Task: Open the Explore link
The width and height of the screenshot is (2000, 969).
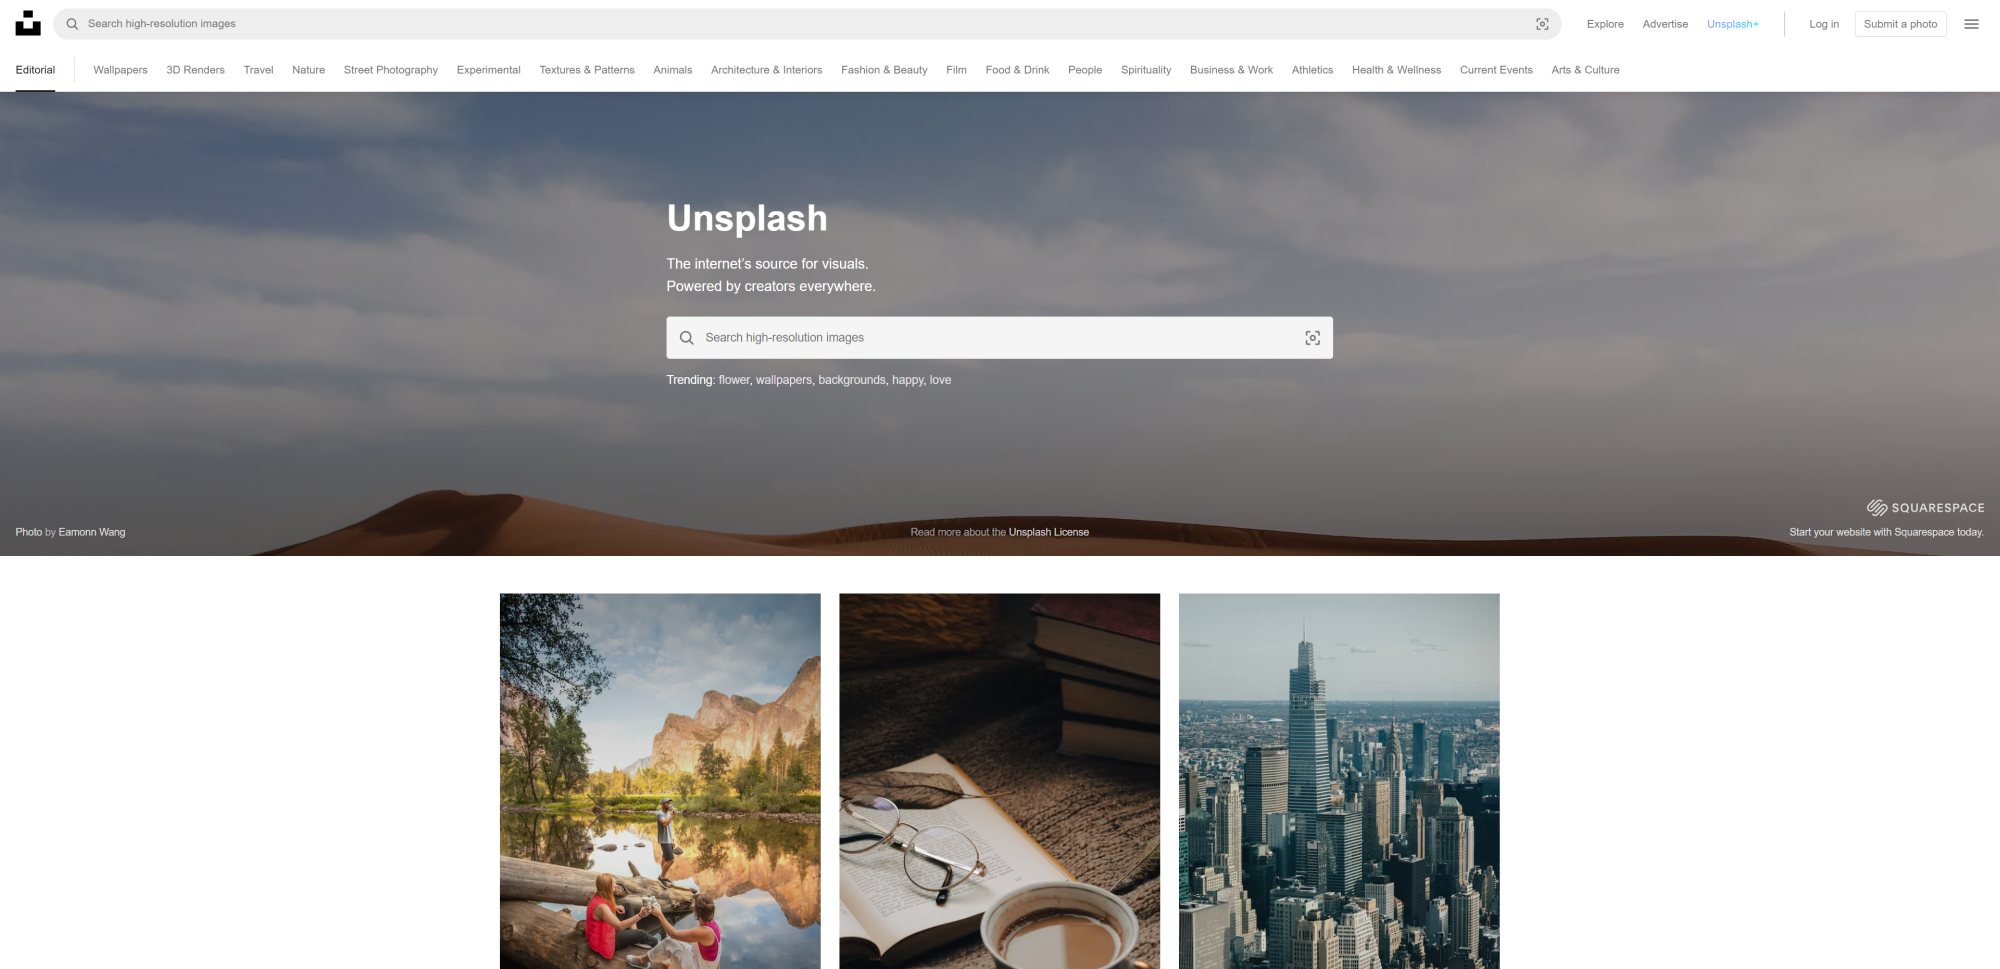Action: pyautogui.click(x=1605, y=24)
